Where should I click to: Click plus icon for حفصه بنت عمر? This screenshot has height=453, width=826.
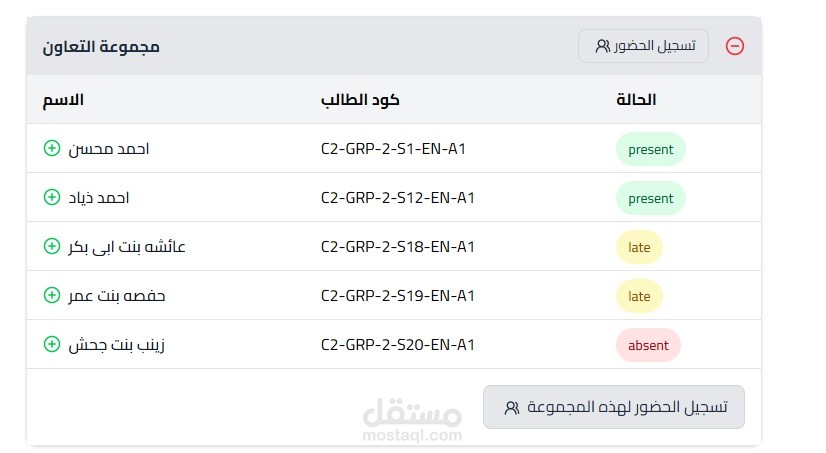click(x=52, y=295)
